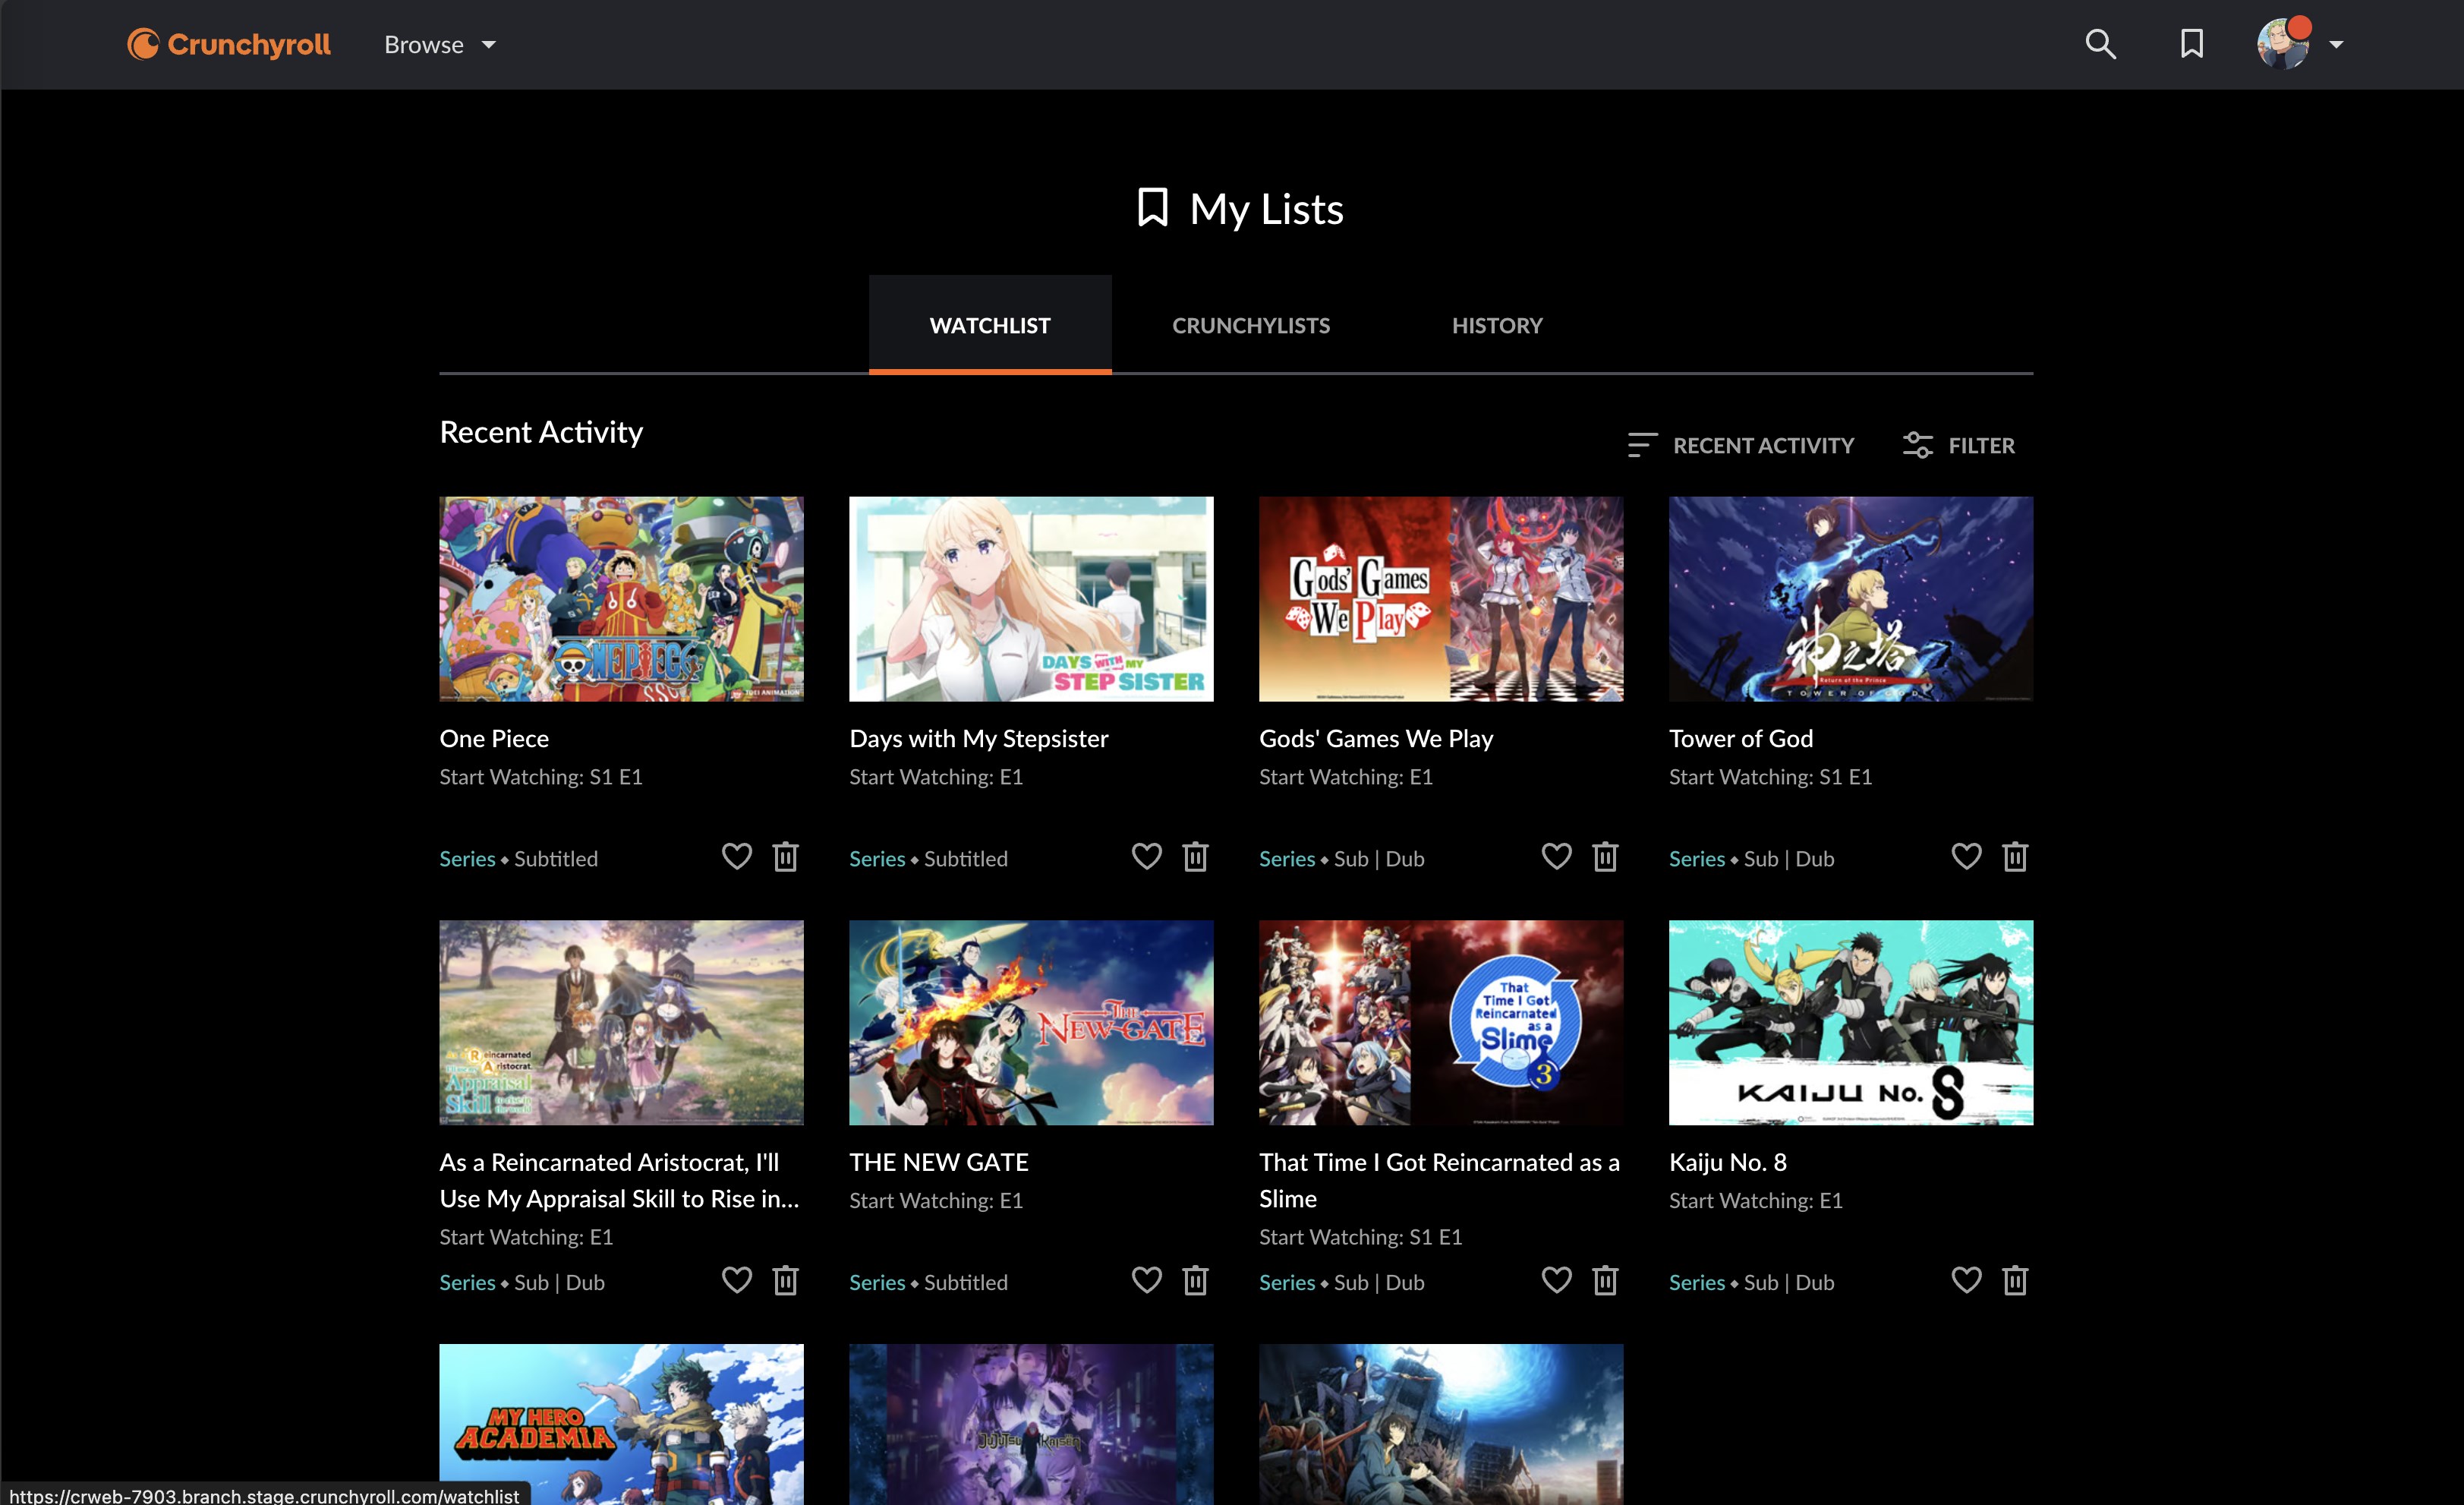Open the Series link under One Piece
Viewport: 2464px width, 1505px height.
(x=466, y=857)
